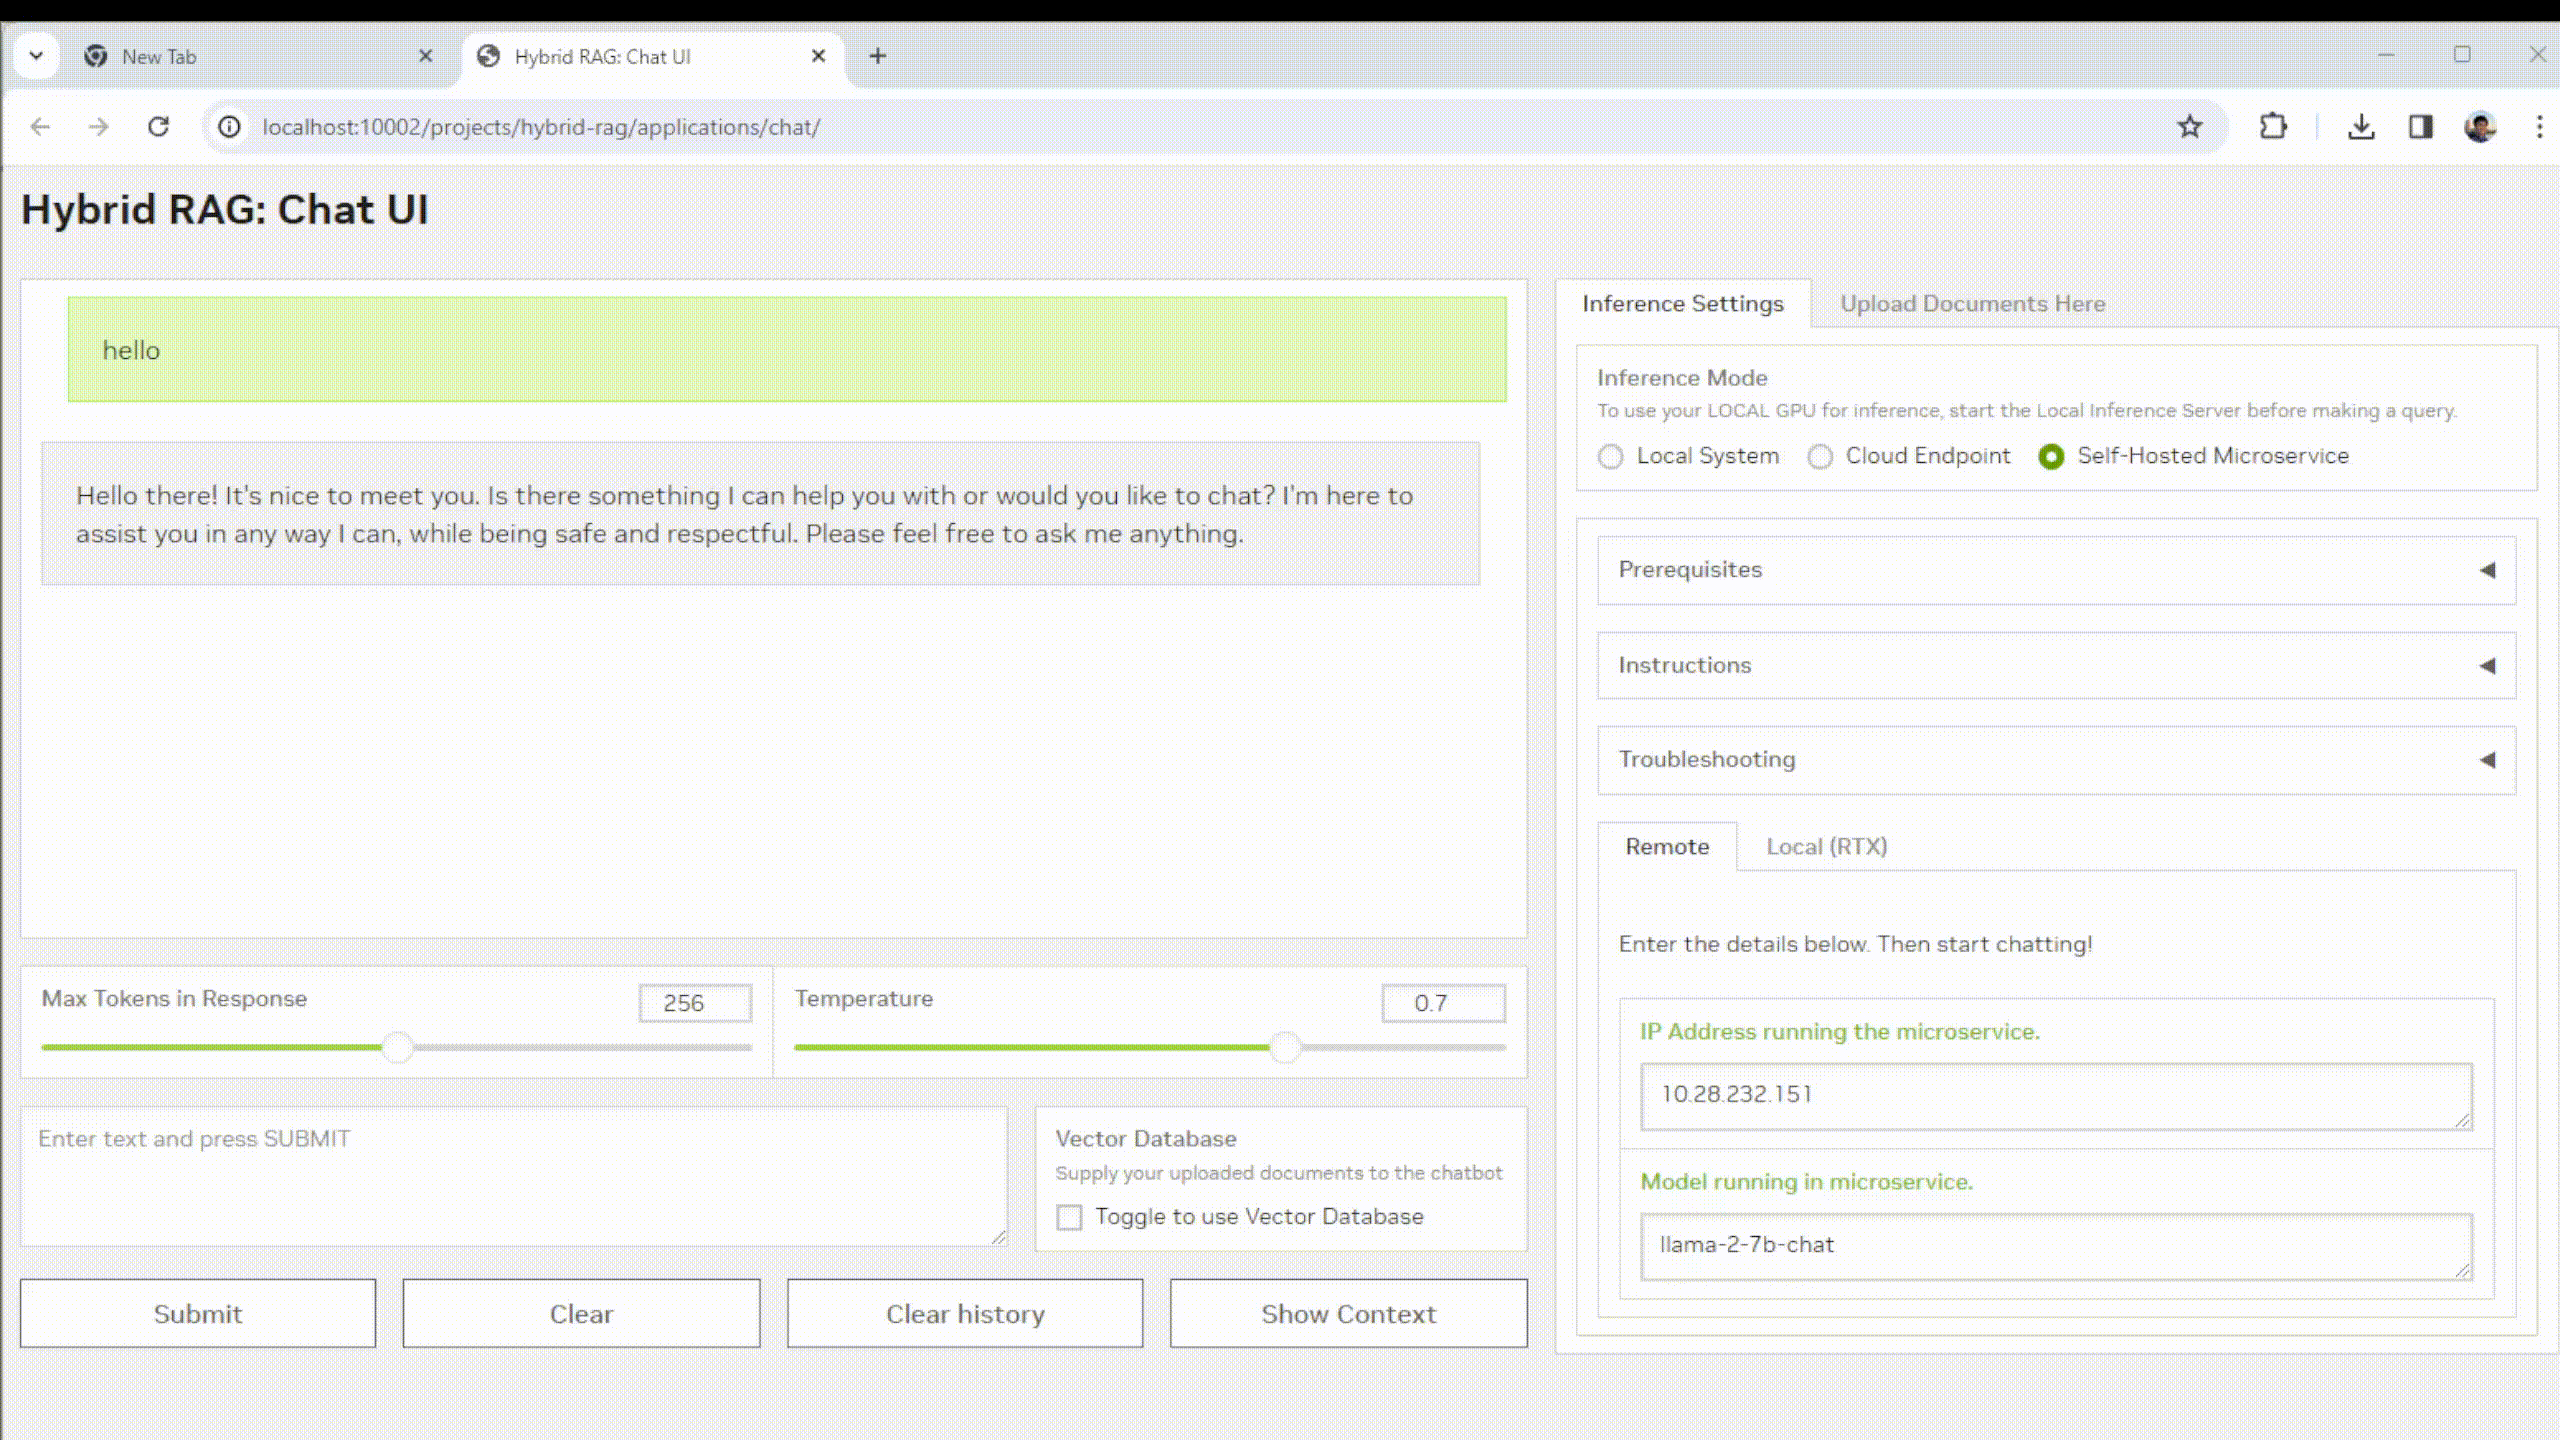Screen dimensions: 2560x1440
Task: Expand the Prerequisites section
Action: coord(2056,570)
